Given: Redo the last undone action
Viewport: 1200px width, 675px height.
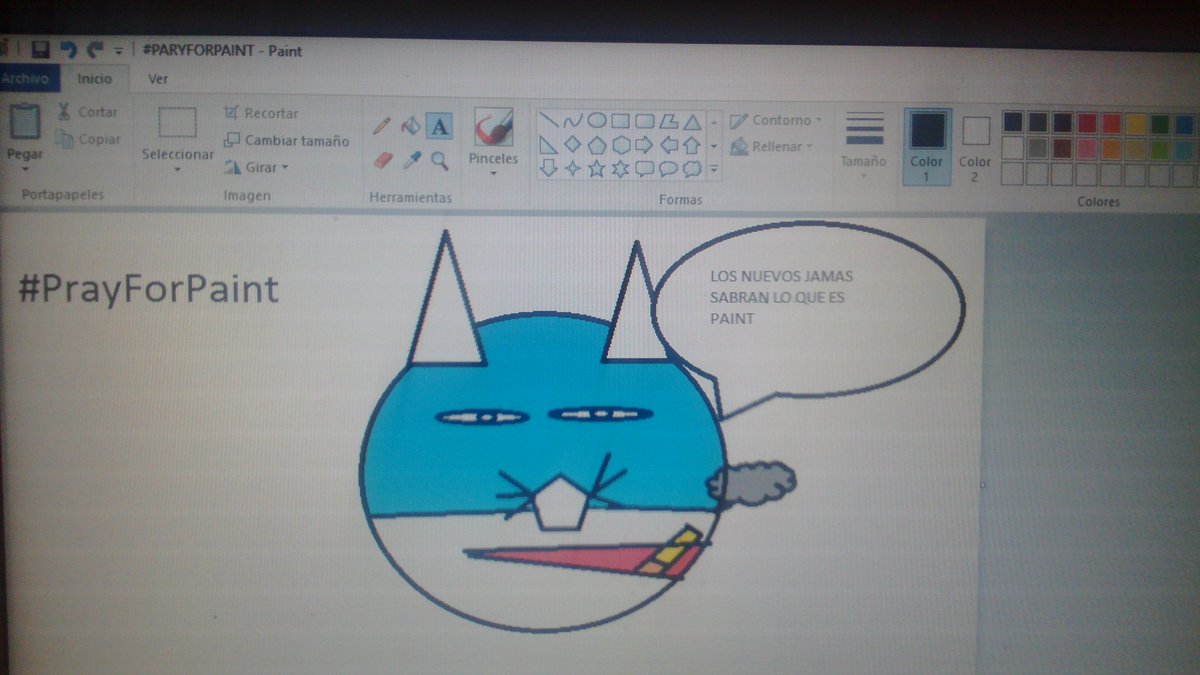Looking at the screenshot, I should click(x=95, y=49).
